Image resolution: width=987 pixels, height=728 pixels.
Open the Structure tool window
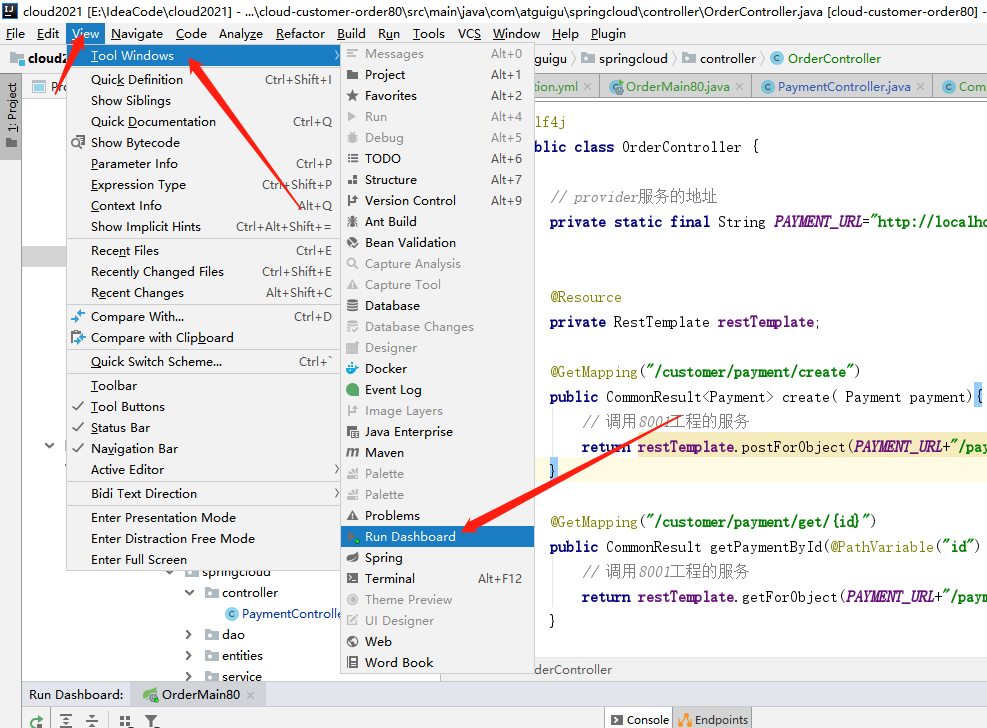coord(437,180)
